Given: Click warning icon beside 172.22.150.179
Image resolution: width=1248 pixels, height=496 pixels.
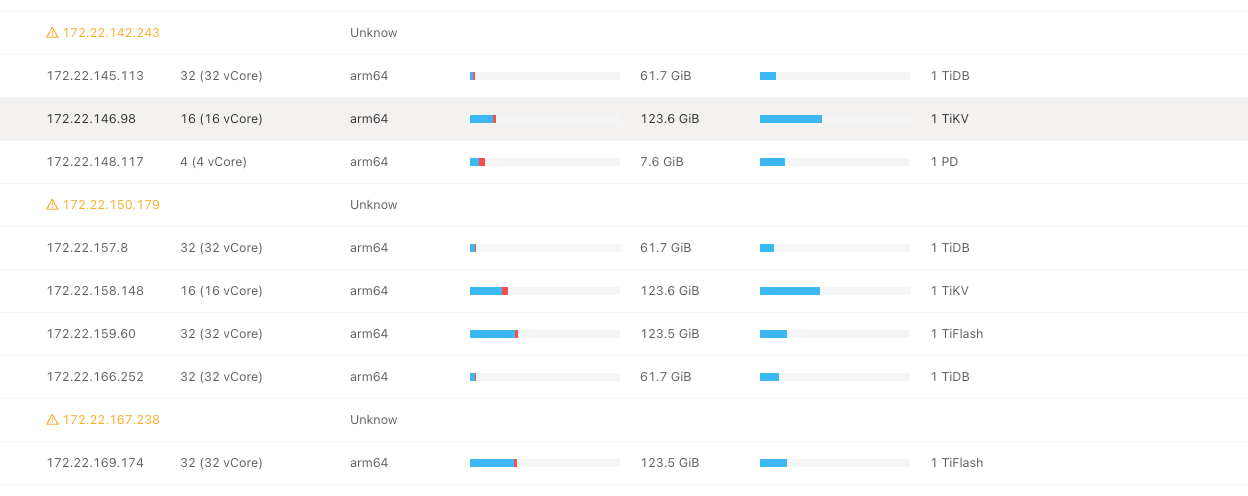Looking at the screenshot, I should [52, 205].
